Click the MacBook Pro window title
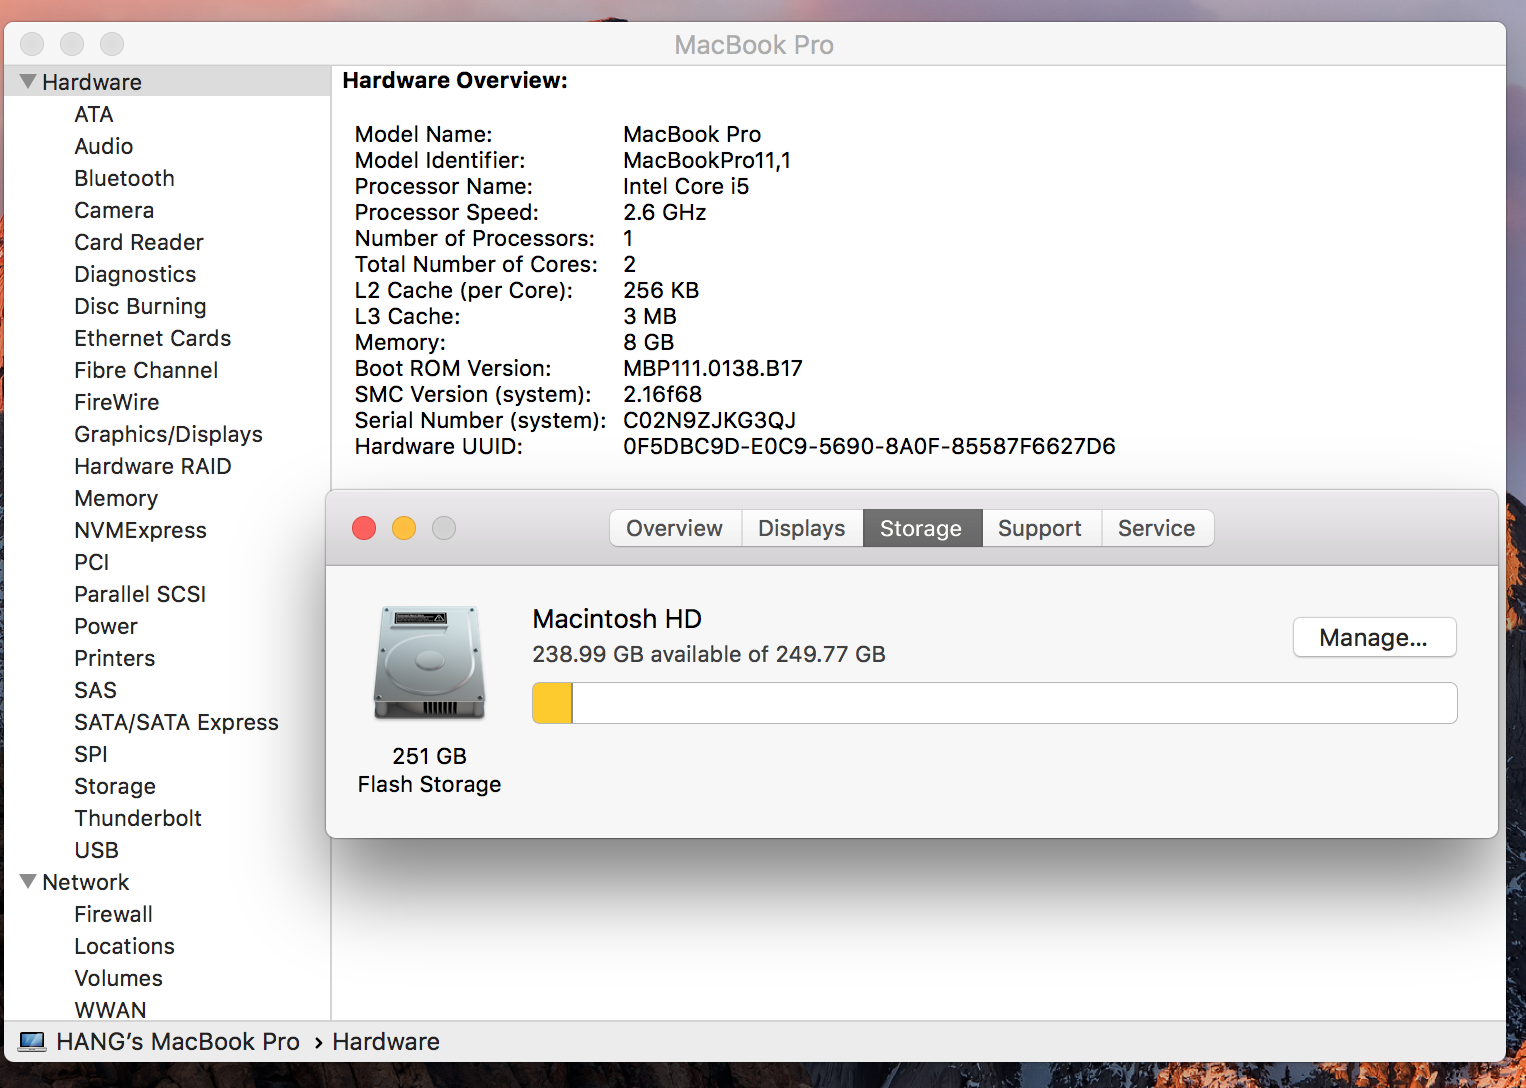The image size is (1526, 1088). tap(754, 45)
